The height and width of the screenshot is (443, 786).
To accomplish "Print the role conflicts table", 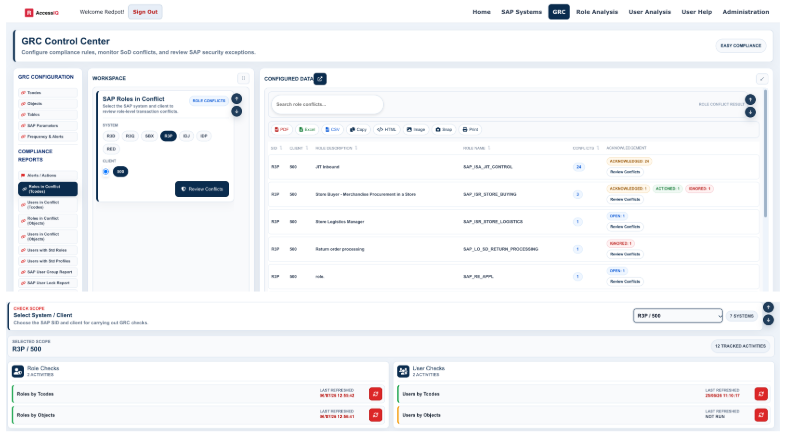I will pos(470,129).
